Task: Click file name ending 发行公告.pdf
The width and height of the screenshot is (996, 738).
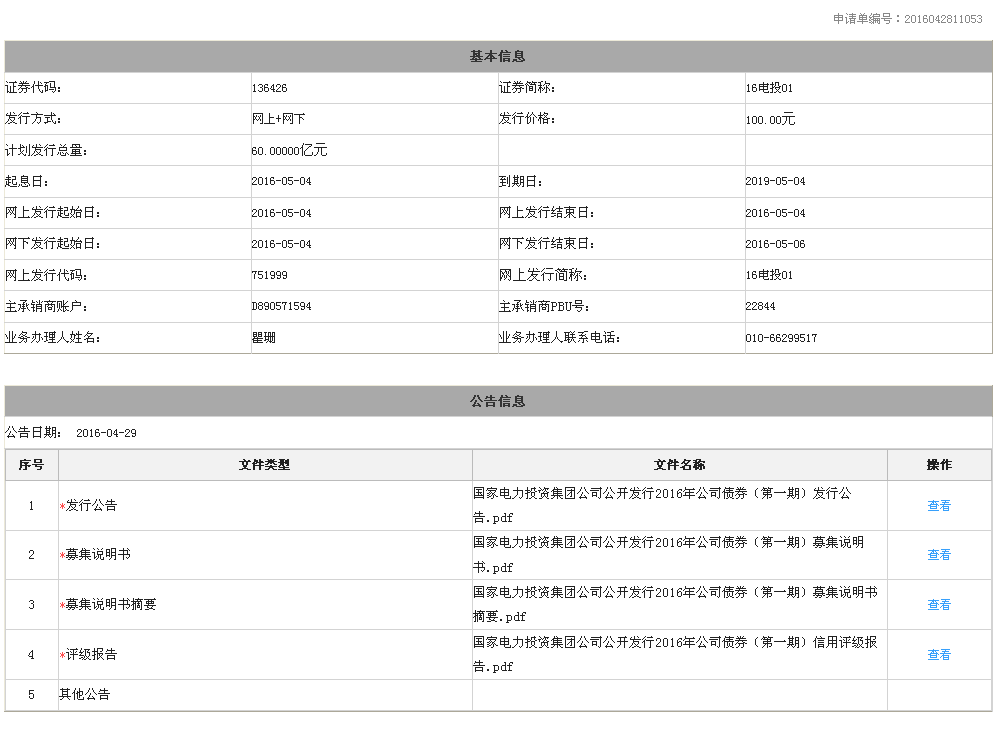Action: 662,506
